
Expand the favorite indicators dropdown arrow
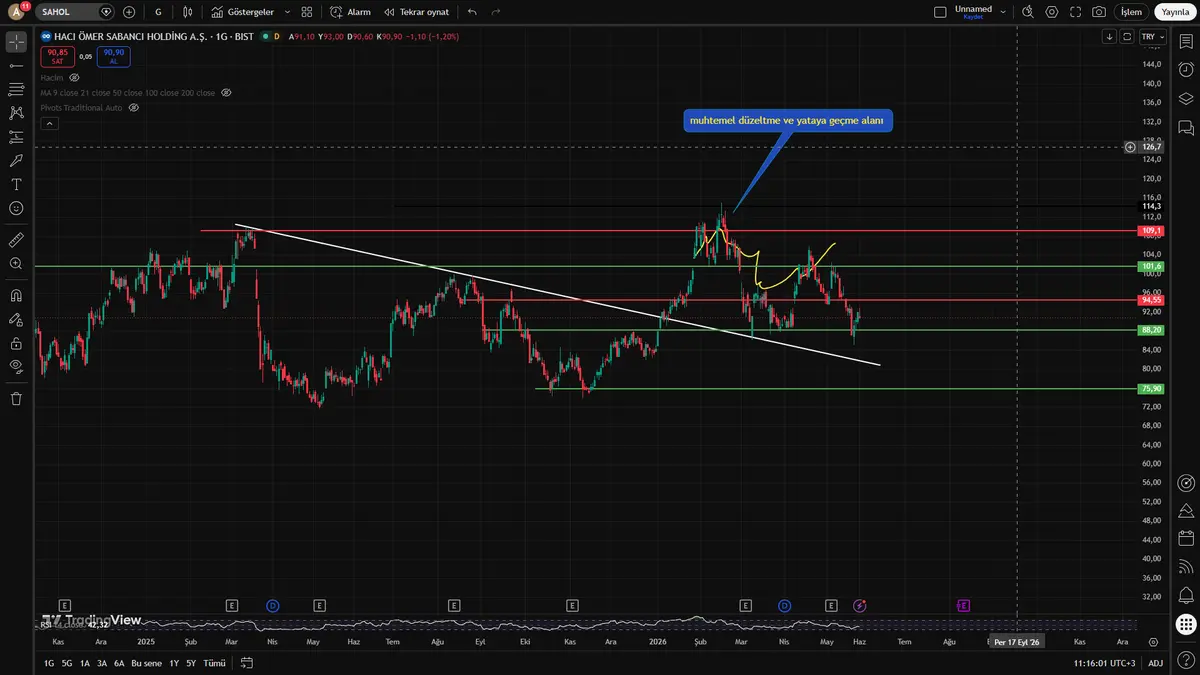tap(288, 12)
